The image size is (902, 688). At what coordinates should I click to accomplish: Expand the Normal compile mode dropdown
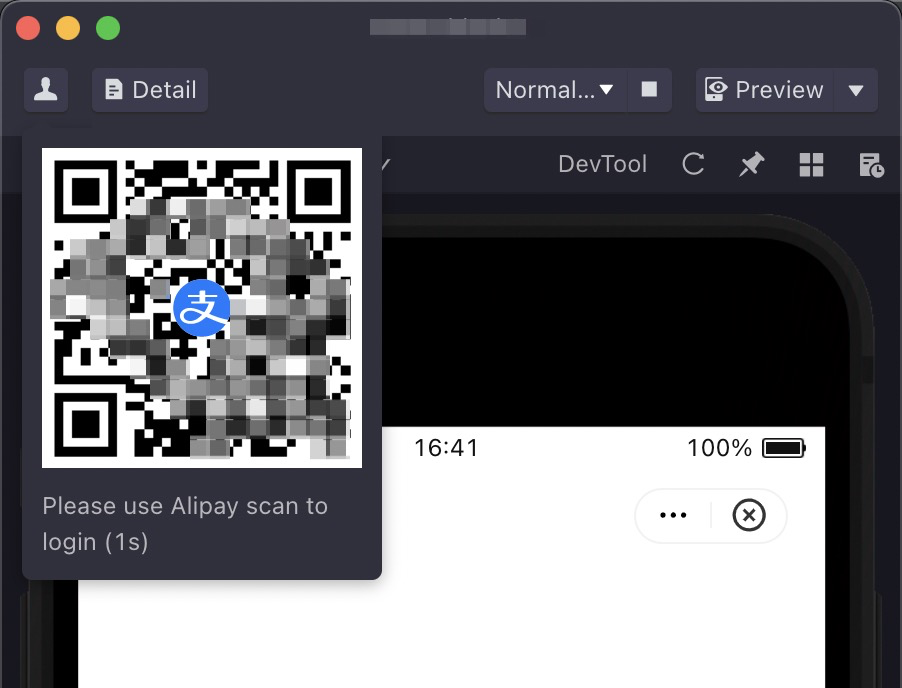click(555, 90)
